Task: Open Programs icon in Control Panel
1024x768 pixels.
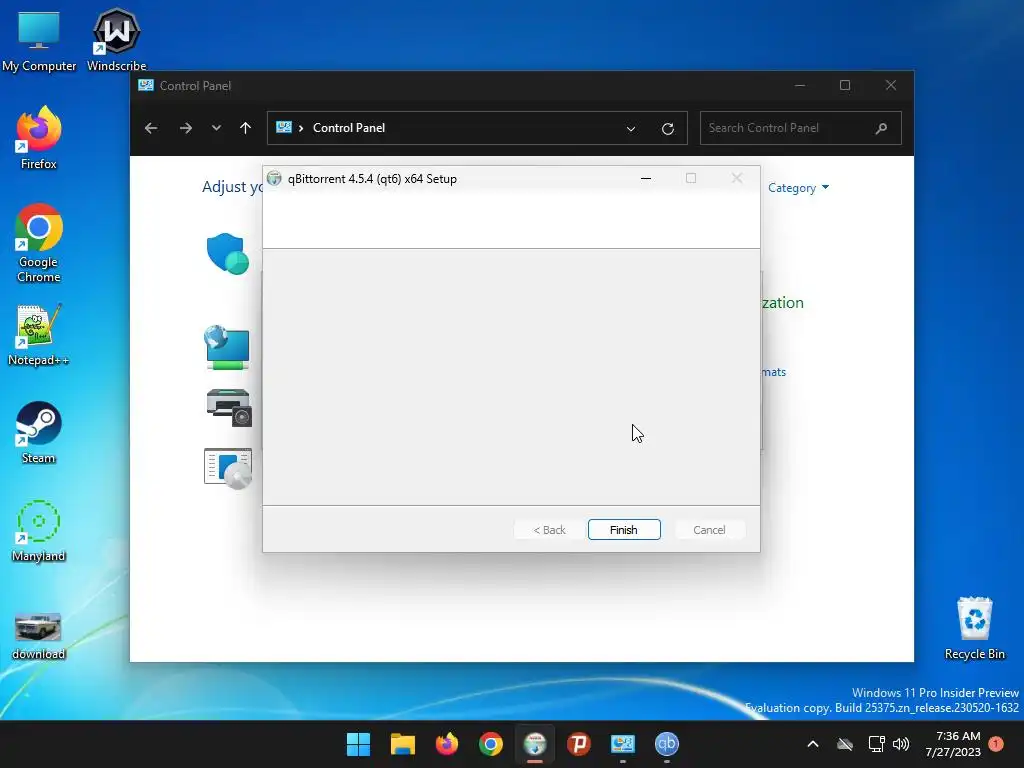Action: point(227,468)
